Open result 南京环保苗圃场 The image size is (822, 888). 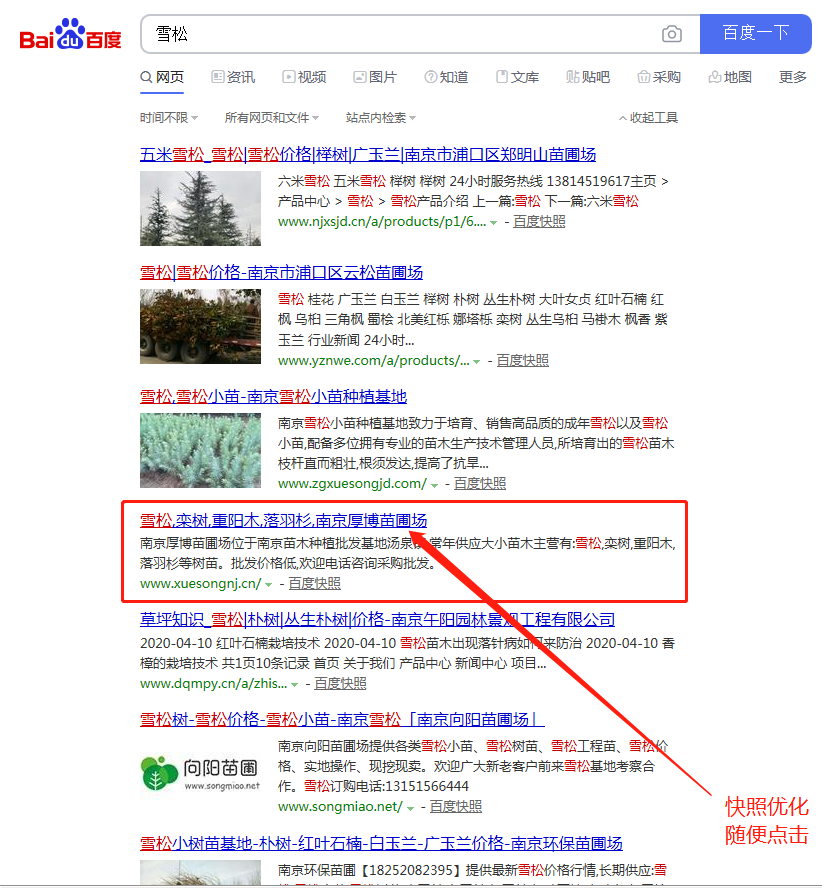pos(381,843)
